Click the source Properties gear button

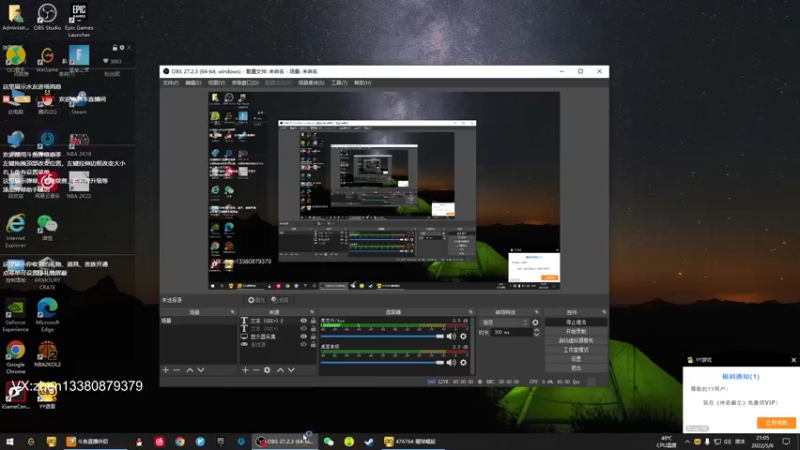(257, 300)
